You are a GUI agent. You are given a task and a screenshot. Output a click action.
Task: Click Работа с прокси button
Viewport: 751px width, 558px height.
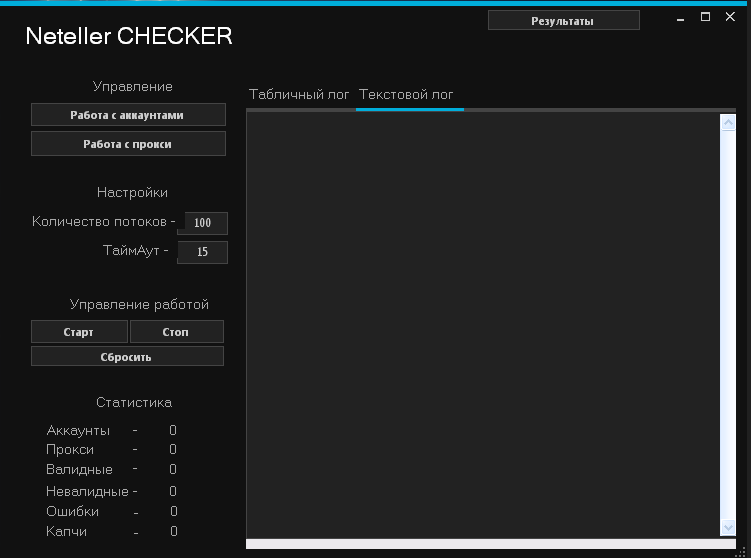[x=128, y=144]
